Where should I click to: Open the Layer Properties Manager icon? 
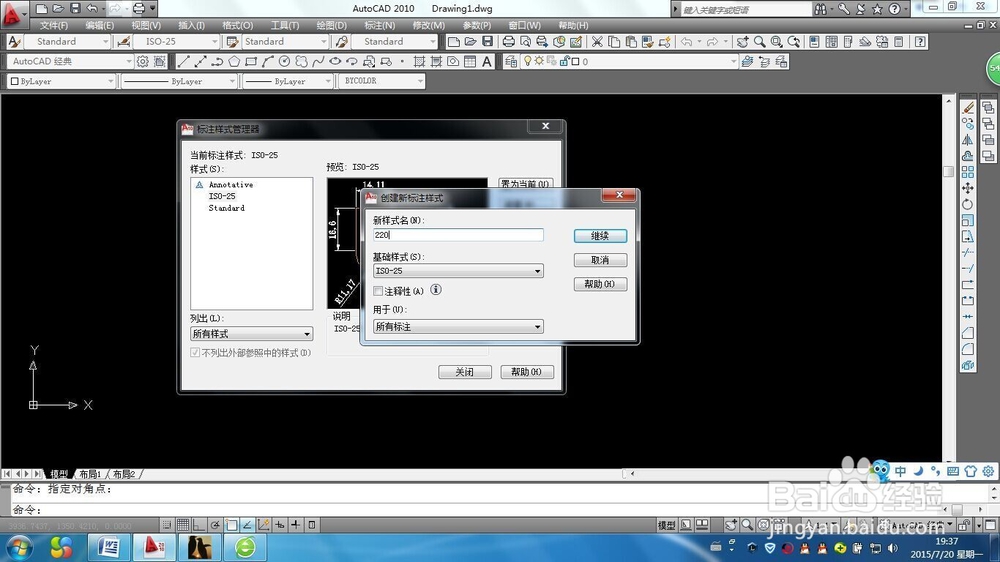(x=511, y=62)
